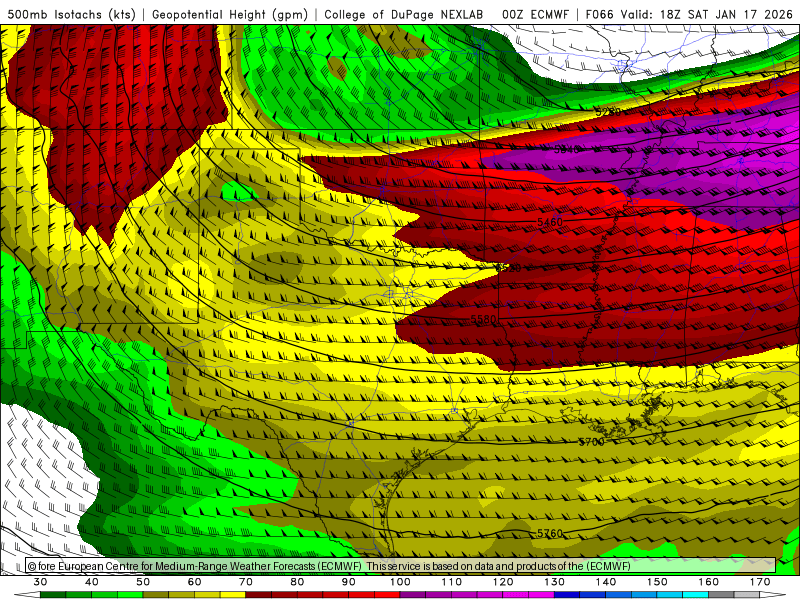Click the 'Valid: 18Z SAT JAN 17 2026' text
This screenshot has width=800, height=600.
pyautogui.click(x=707, y=14)
